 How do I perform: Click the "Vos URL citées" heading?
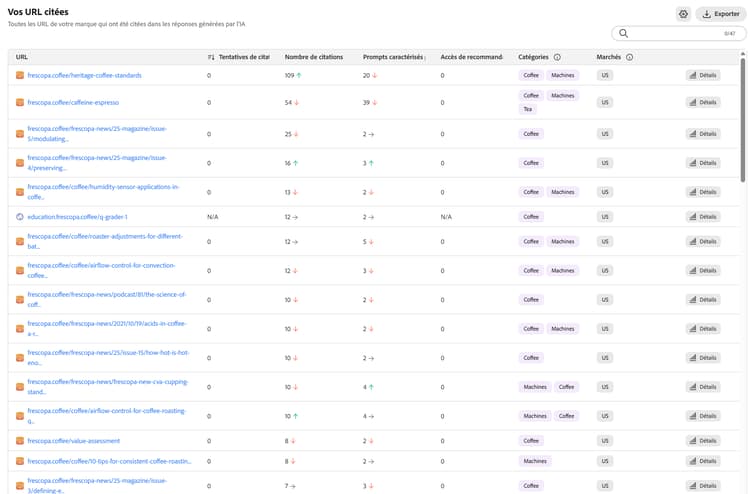(38, 12)
